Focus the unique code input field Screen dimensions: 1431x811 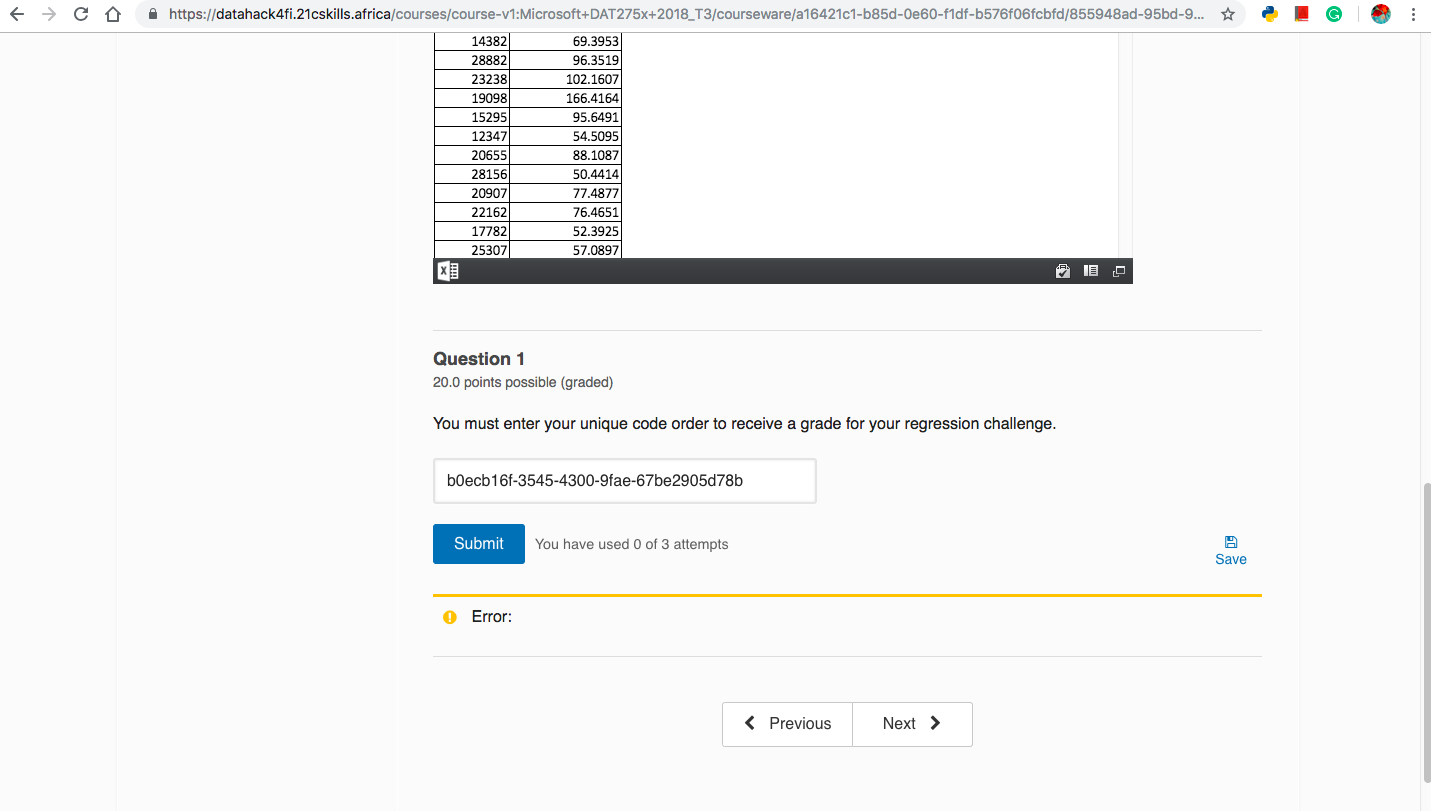(x=625, y=481)
